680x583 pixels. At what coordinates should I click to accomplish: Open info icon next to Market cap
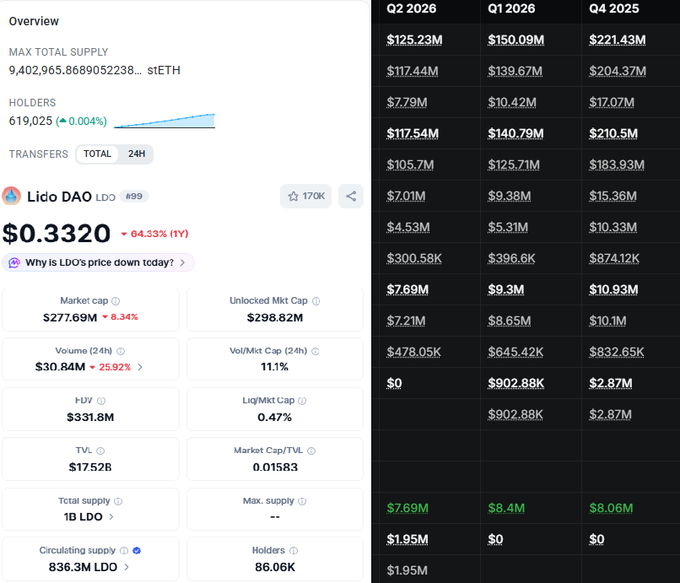pos(115,301)
